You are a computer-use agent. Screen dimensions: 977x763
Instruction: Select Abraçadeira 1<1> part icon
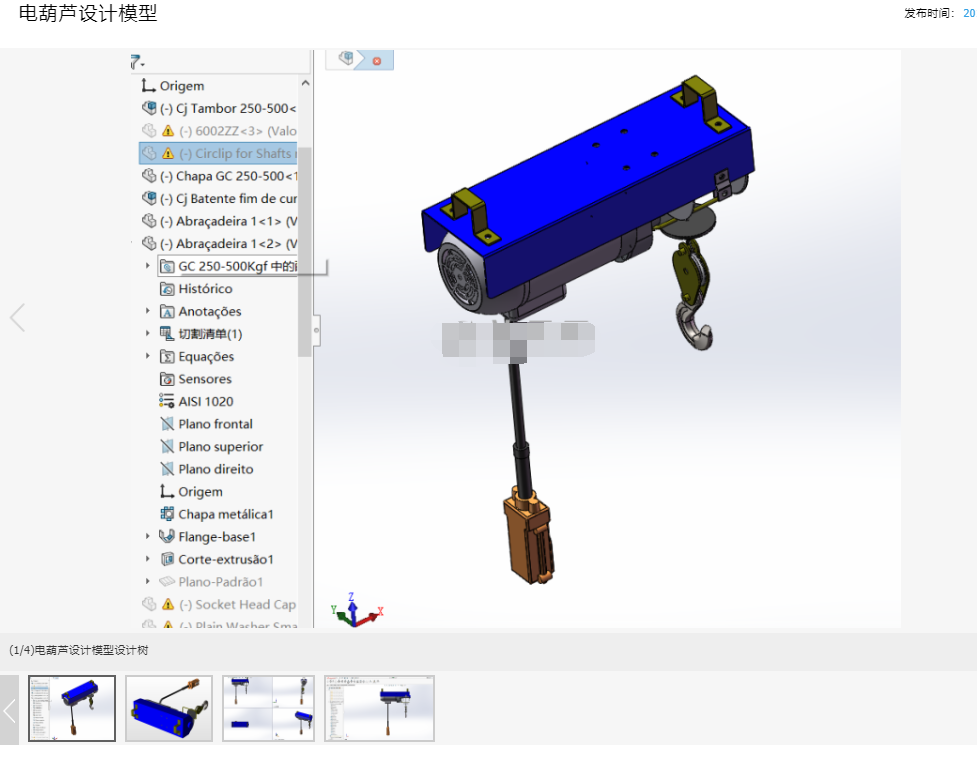click(149, 221)
